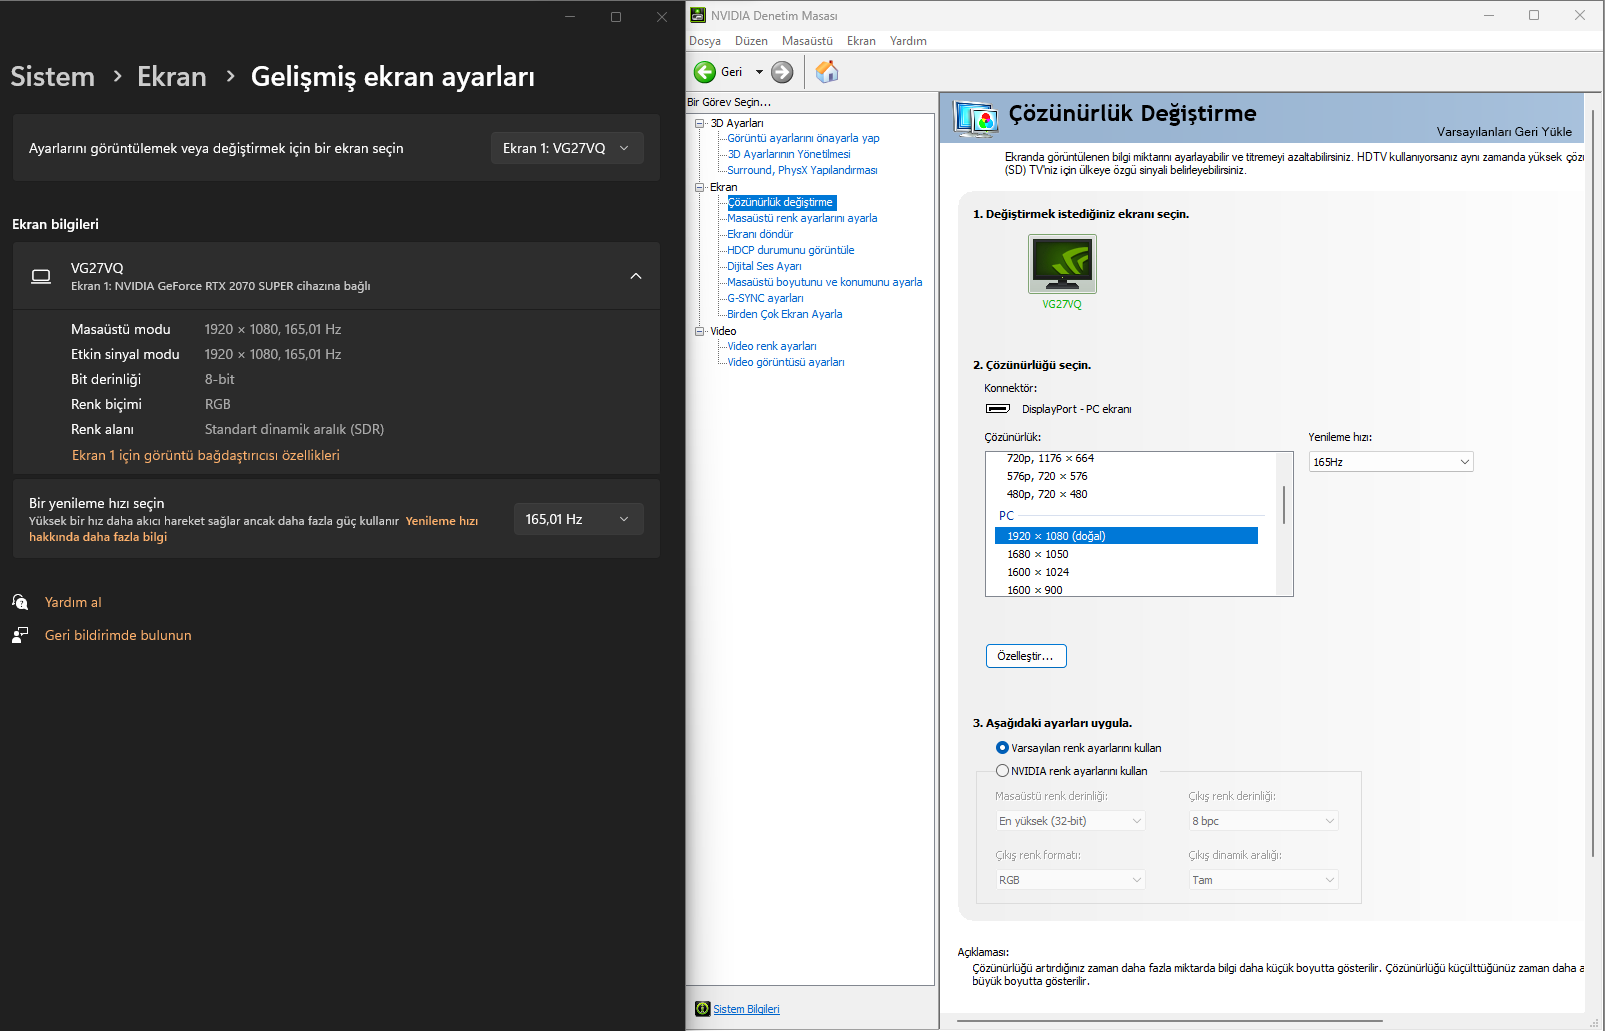Viewport: 1605px width, 1031px height.
Task: Open the Ekran 1: VG27VQ dropdown
Action: (x=567, y=148)
